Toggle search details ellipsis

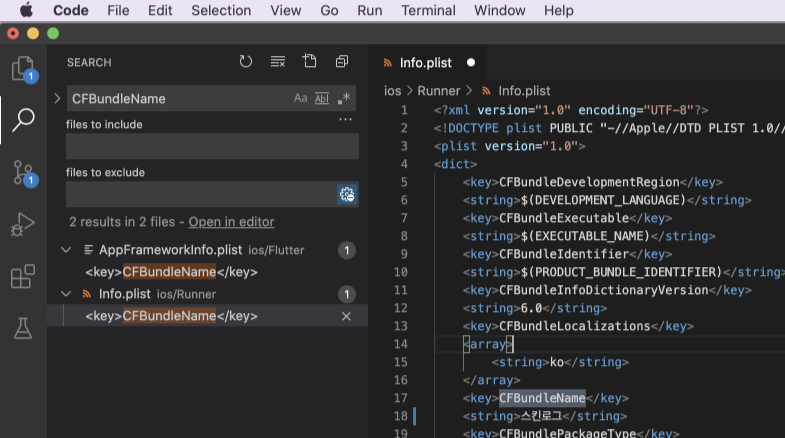(345, 119)
